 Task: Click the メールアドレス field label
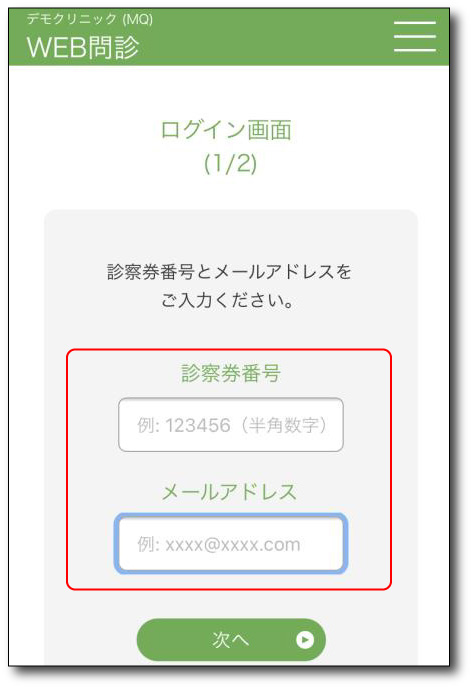pos(229,492)
